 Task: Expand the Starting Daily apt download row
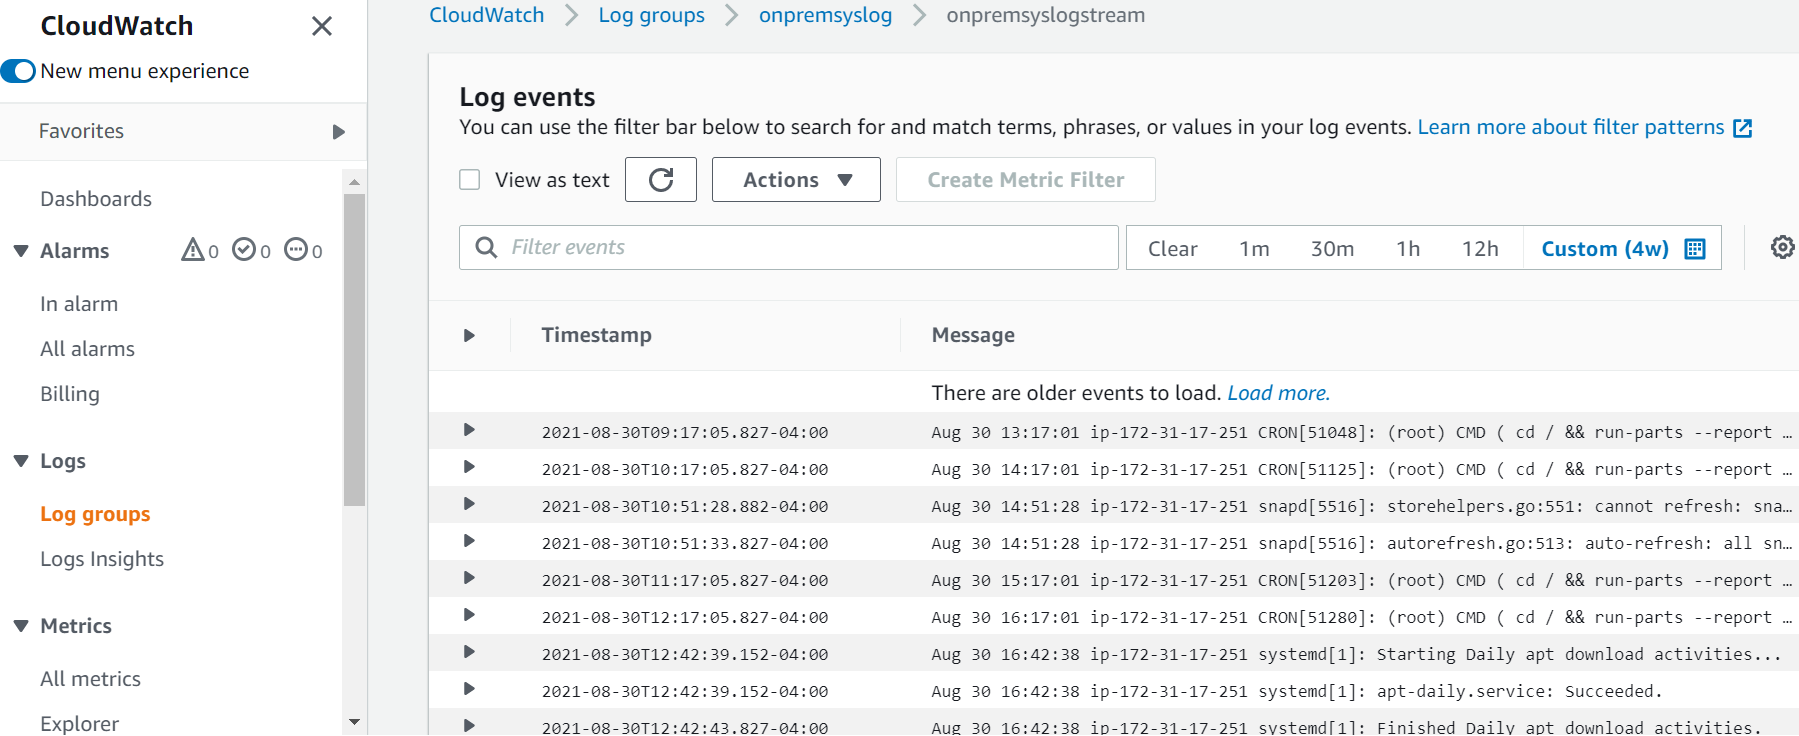point(469,652)
